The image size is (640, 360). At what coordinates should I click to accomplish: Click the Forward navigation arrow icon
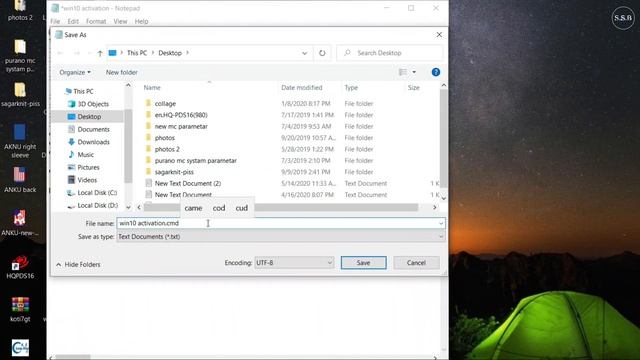tap(76, 53)
